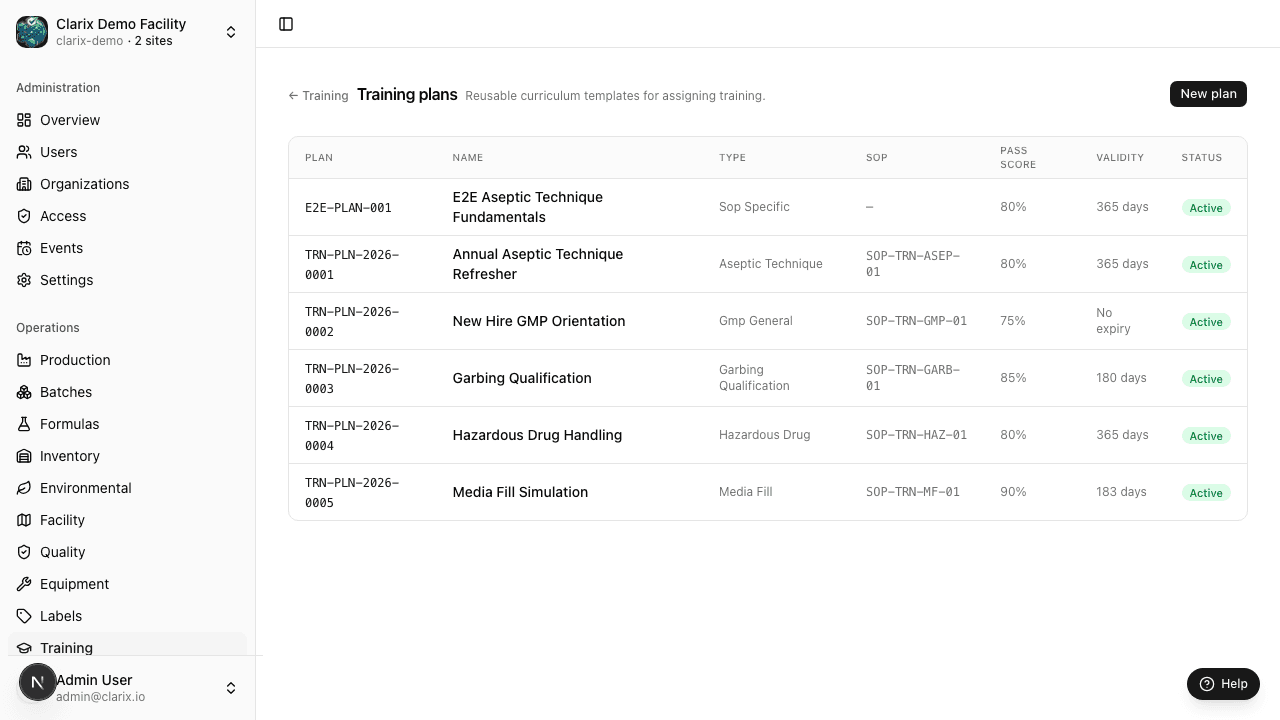Click plan ID TRN-PLN-2026-0004
Image resolution: width=1280 pixels, height=720 pixels.
pos(352,436)
